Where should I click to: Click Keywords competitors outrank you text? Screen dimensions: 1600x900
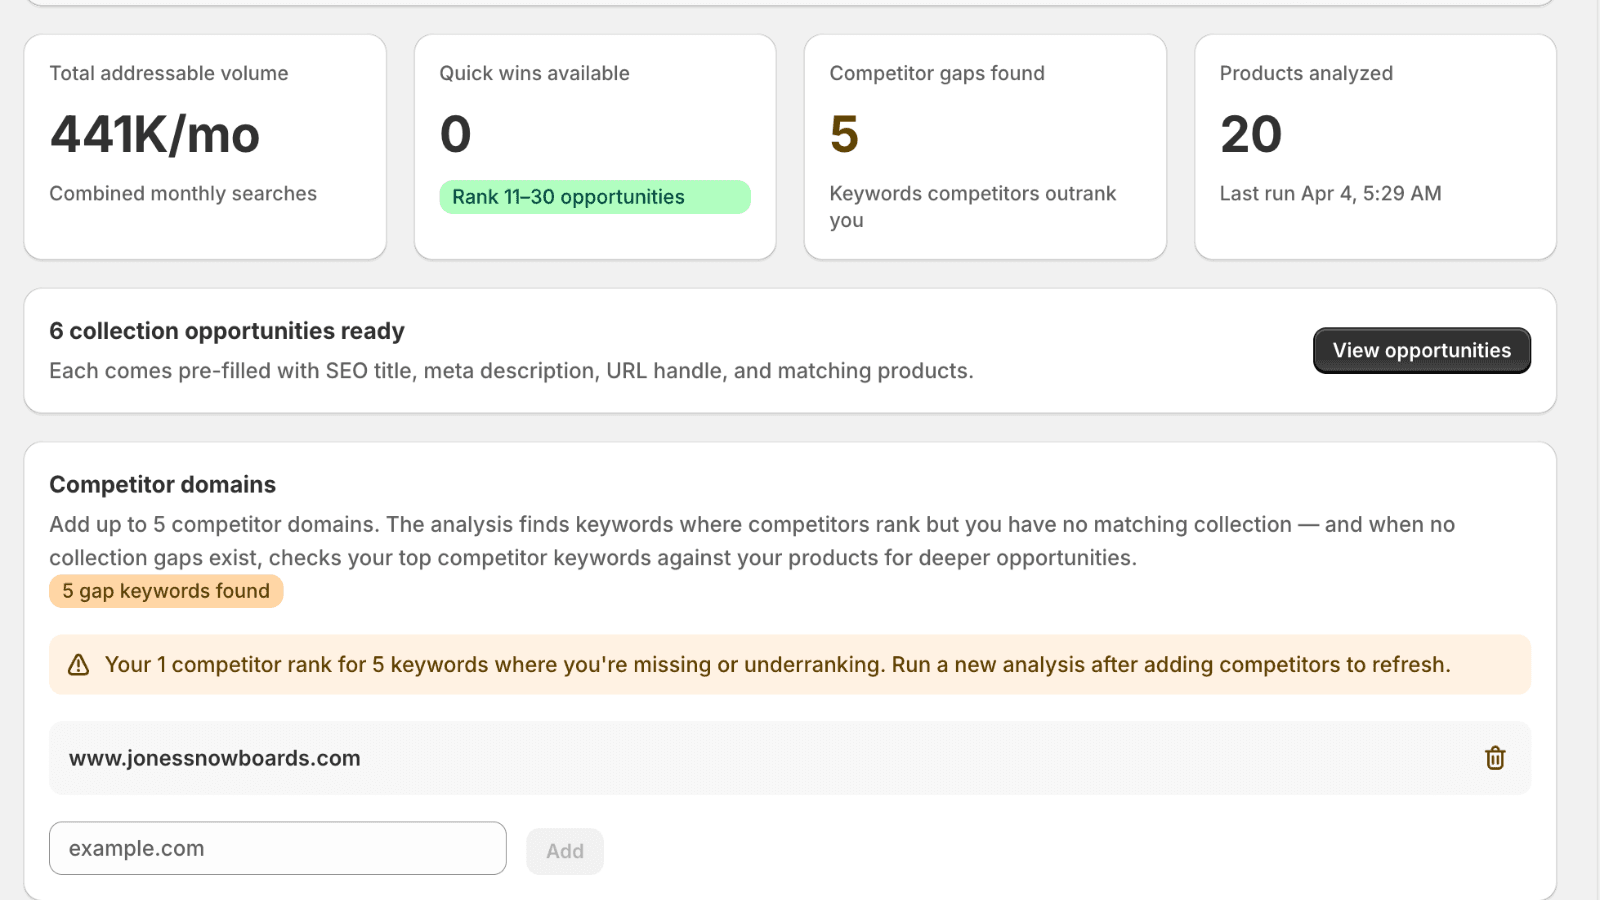pos(972,207)
